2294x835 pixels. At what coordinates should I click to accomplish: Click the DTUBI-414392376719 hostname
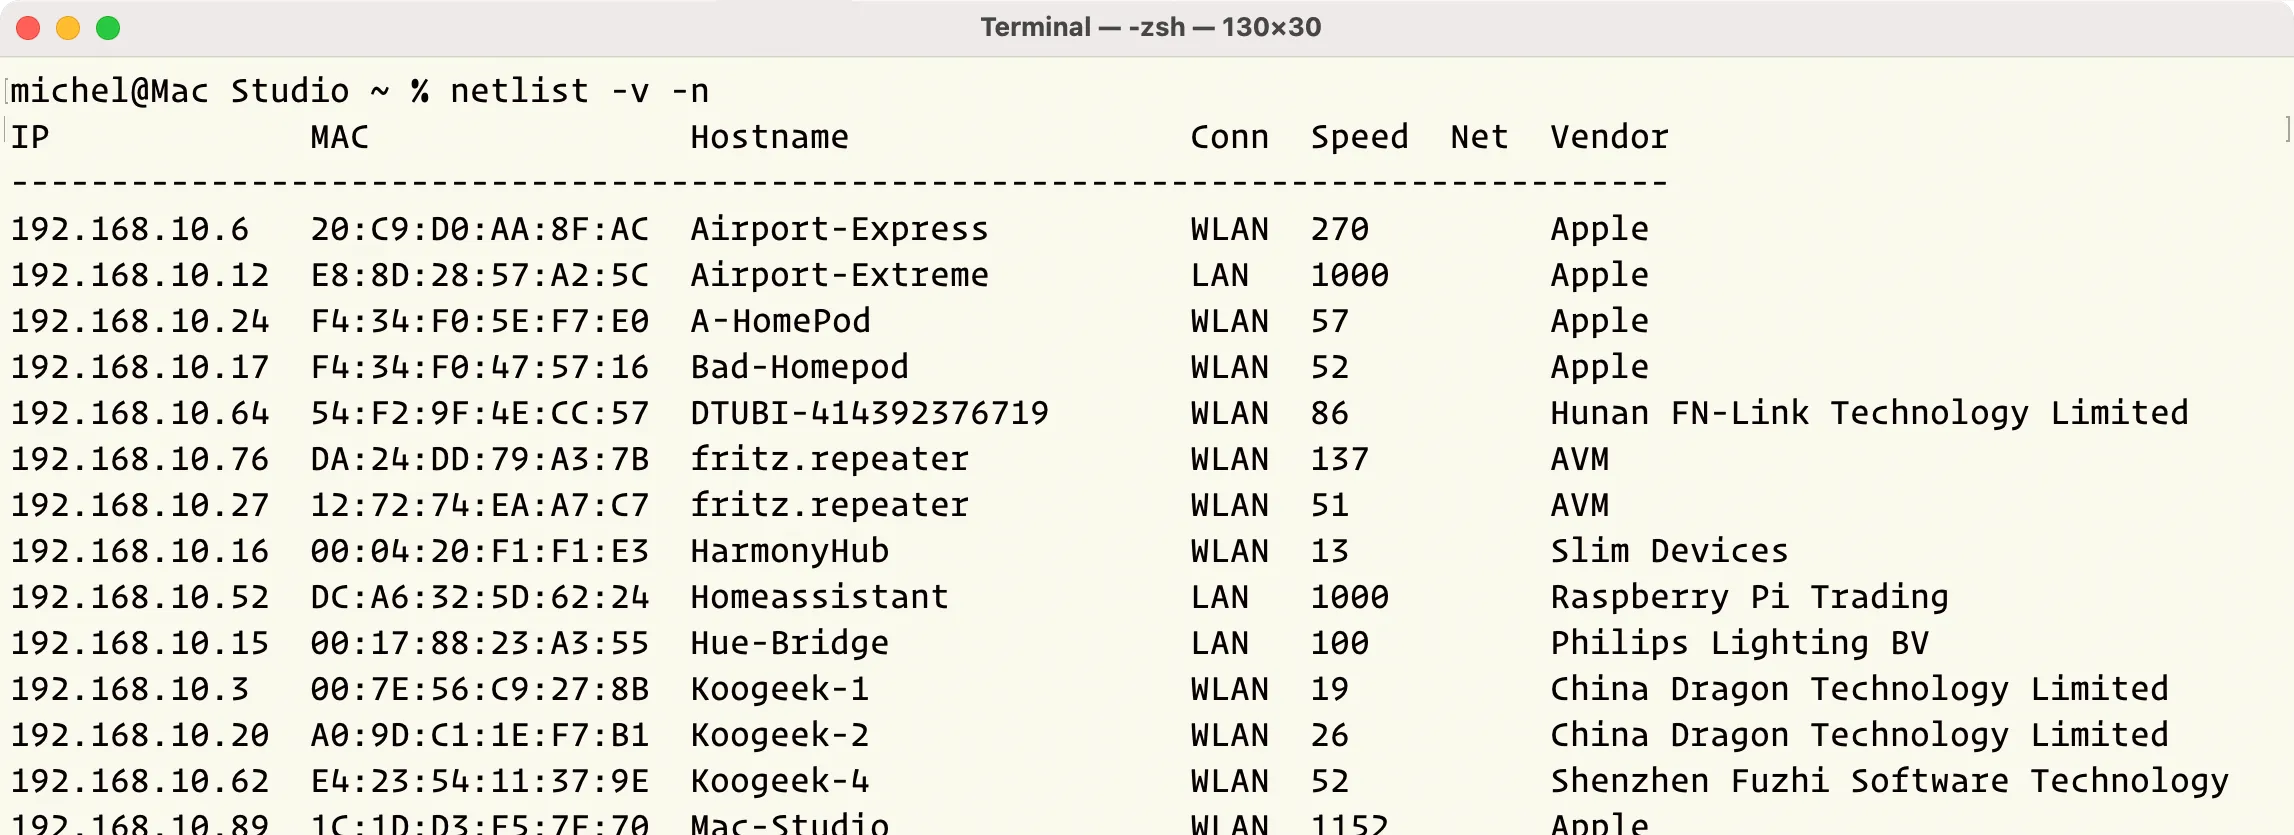tap(869, 413)
